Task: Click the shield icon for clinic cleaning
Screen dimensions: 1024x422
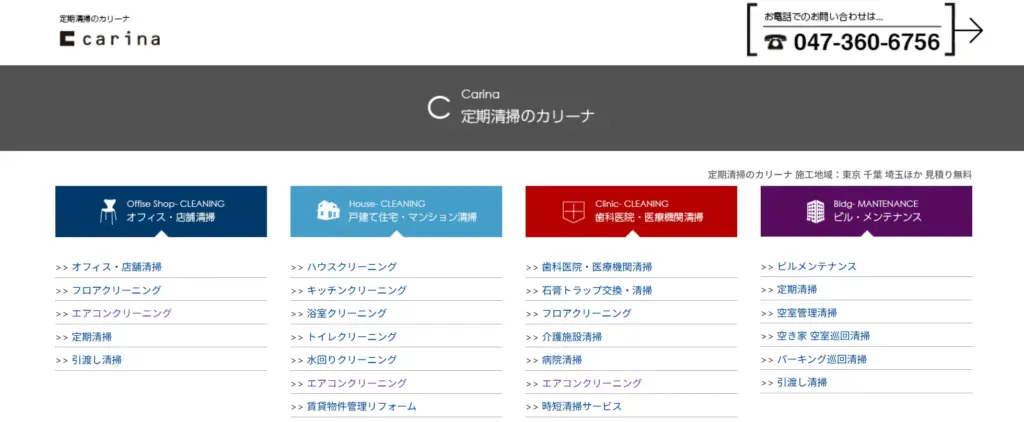Action: click(572, 211)
